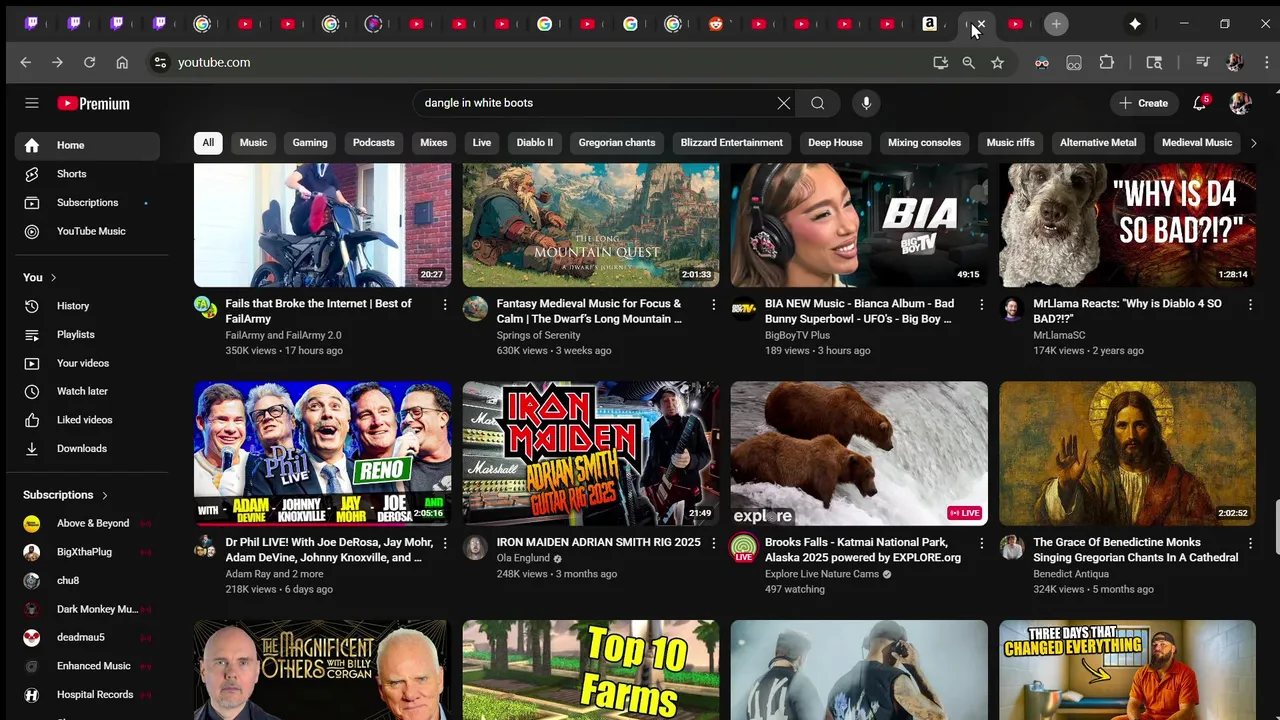This screenshot has height=720, width=1280.
Task: Expand the You section chevron
Action: pos(53,277)
